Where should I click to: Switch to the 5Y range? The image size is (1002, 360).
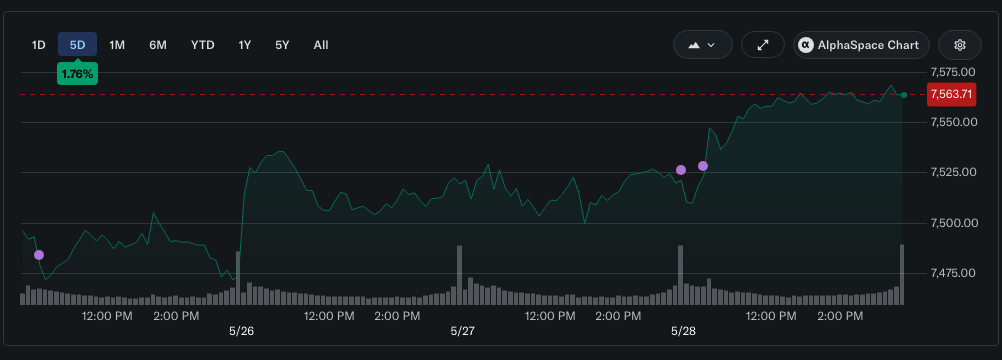(282, 45)
